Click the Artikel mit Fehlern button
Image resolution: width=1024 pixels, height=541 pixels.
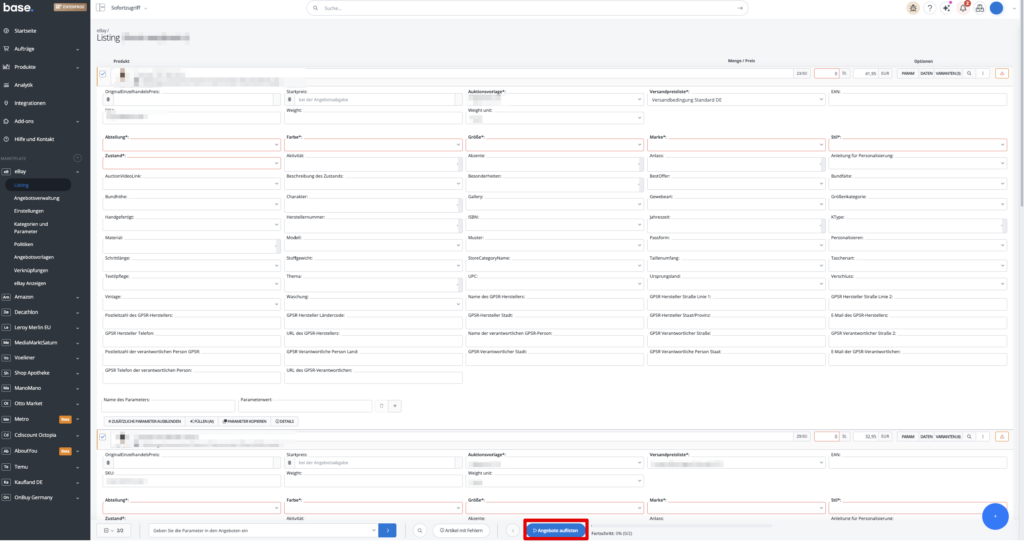tap(461, 531)
